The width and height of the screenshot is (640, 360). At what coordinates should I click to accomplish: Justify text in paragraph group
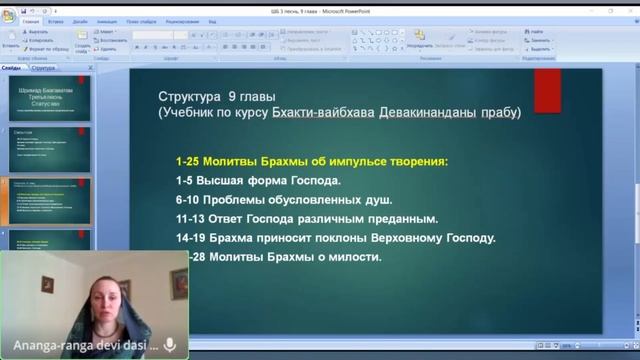(253, 47)
